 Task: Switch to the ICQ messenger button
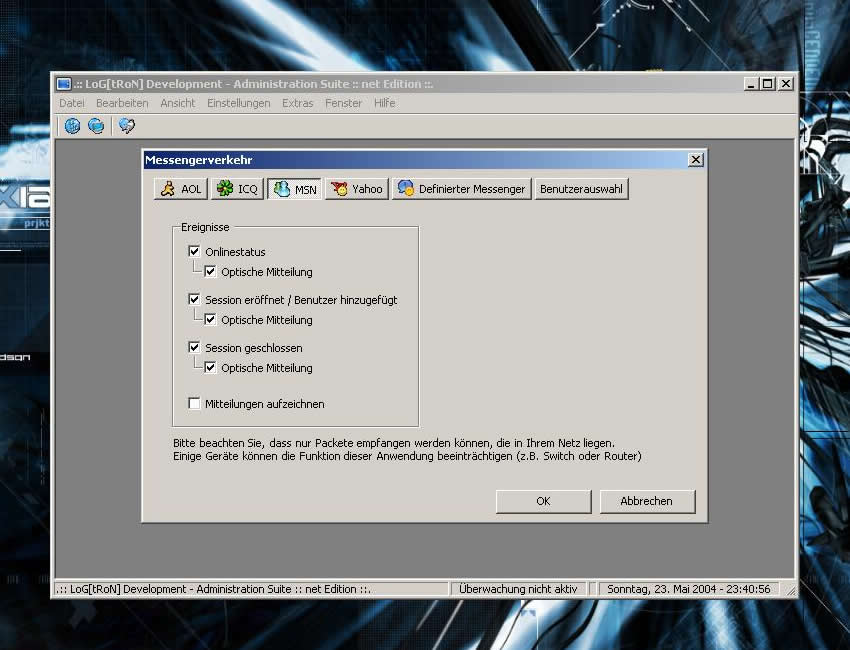tap(237, 189)
